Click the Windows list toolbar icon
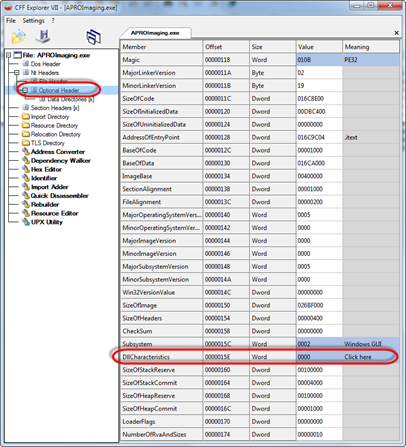Image resolution: width=406 pixels, height=447 pixels. click(94, 37)
